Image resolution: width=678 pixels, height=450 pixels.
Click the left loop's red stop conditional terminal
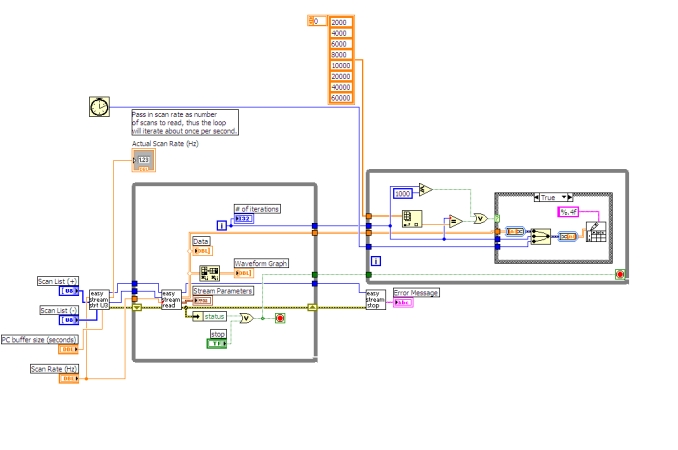(x=280, y=318)
